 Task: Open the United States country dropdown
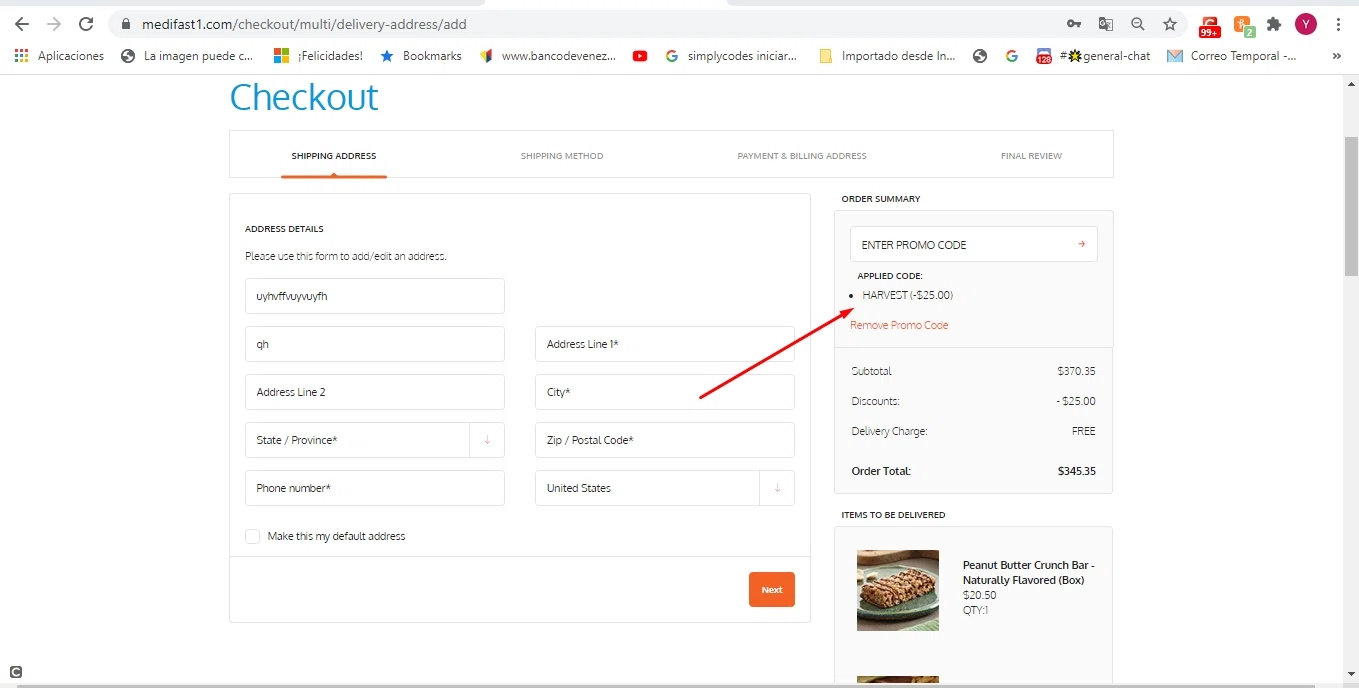click(665, 488)
